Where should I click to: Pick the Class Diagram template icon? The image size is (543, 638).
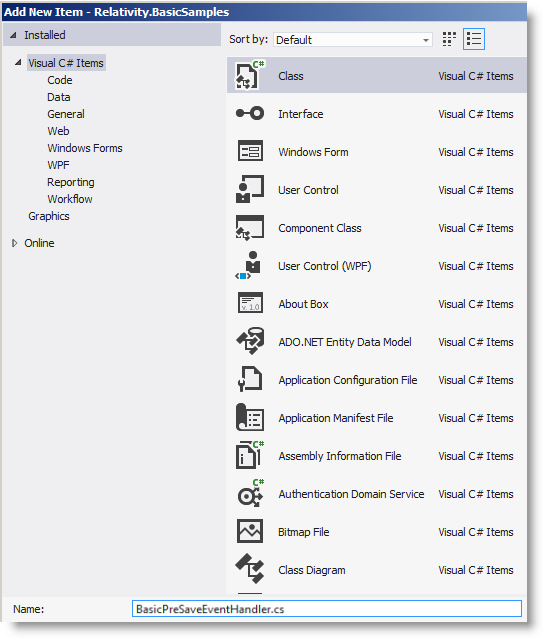[x=250, y=569]
